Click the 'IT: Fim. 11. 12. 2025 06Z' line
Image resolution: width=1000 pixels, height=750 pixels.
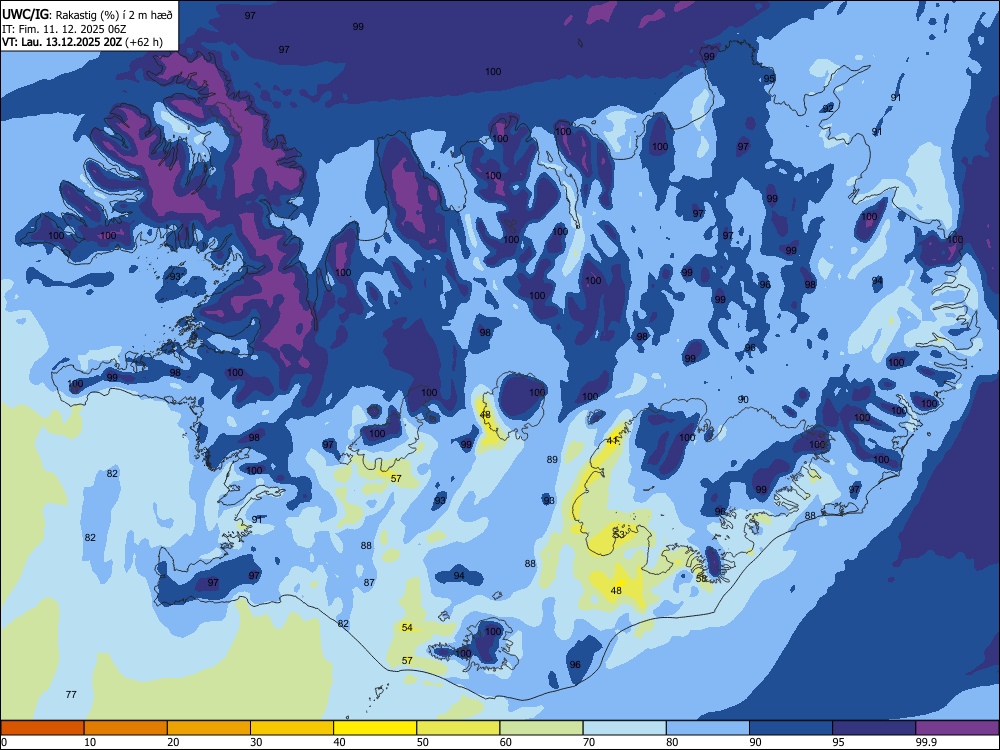click(63, 29)
